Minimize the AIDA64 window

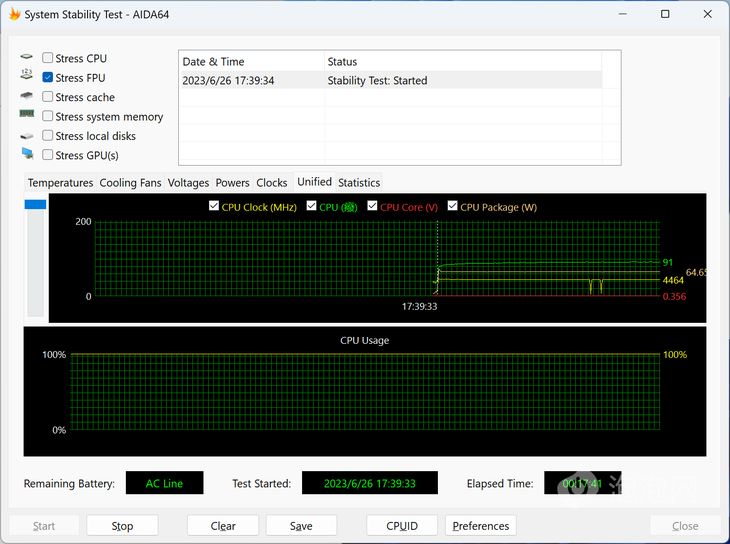point(622,14)
